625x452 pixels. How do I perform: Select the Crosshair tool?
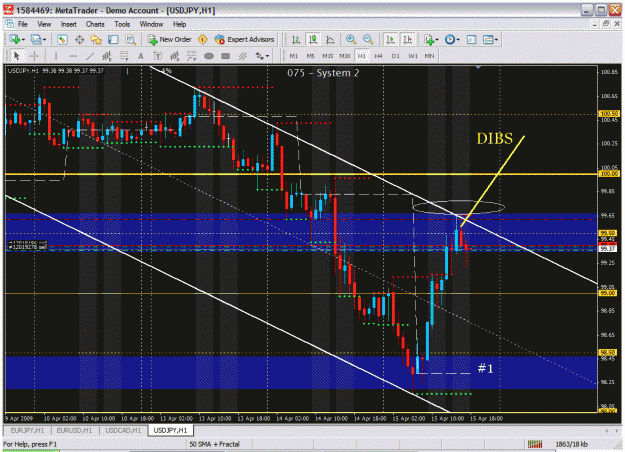coord(34,56)
